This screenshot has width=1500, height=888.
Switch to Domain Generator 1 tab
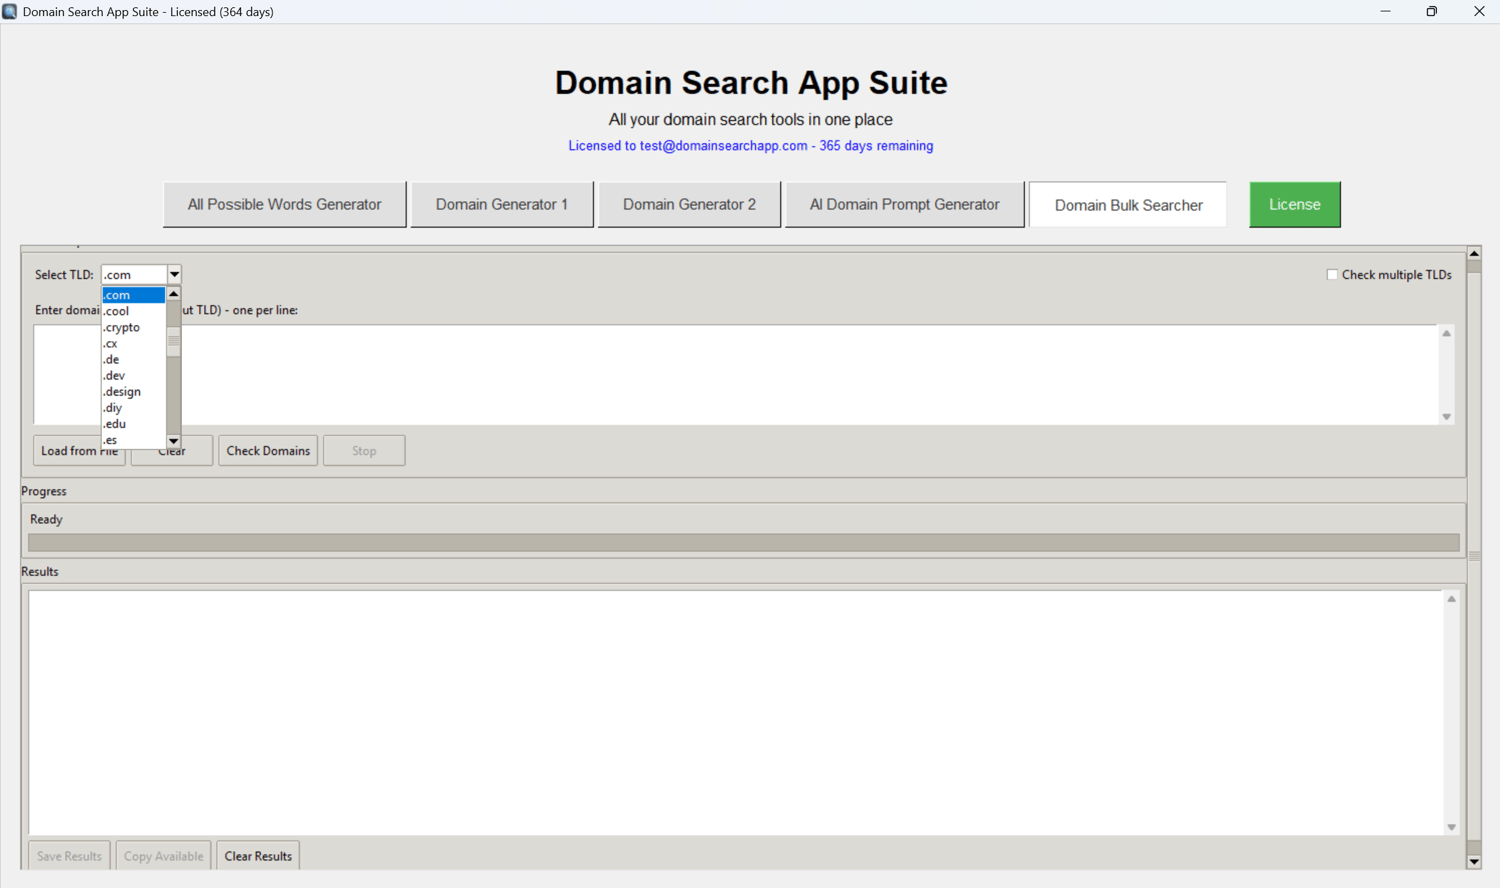point(502,204)
